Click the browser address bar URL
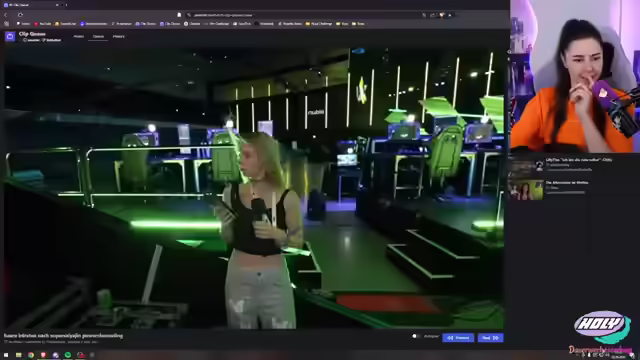 (x=224, y=15)
